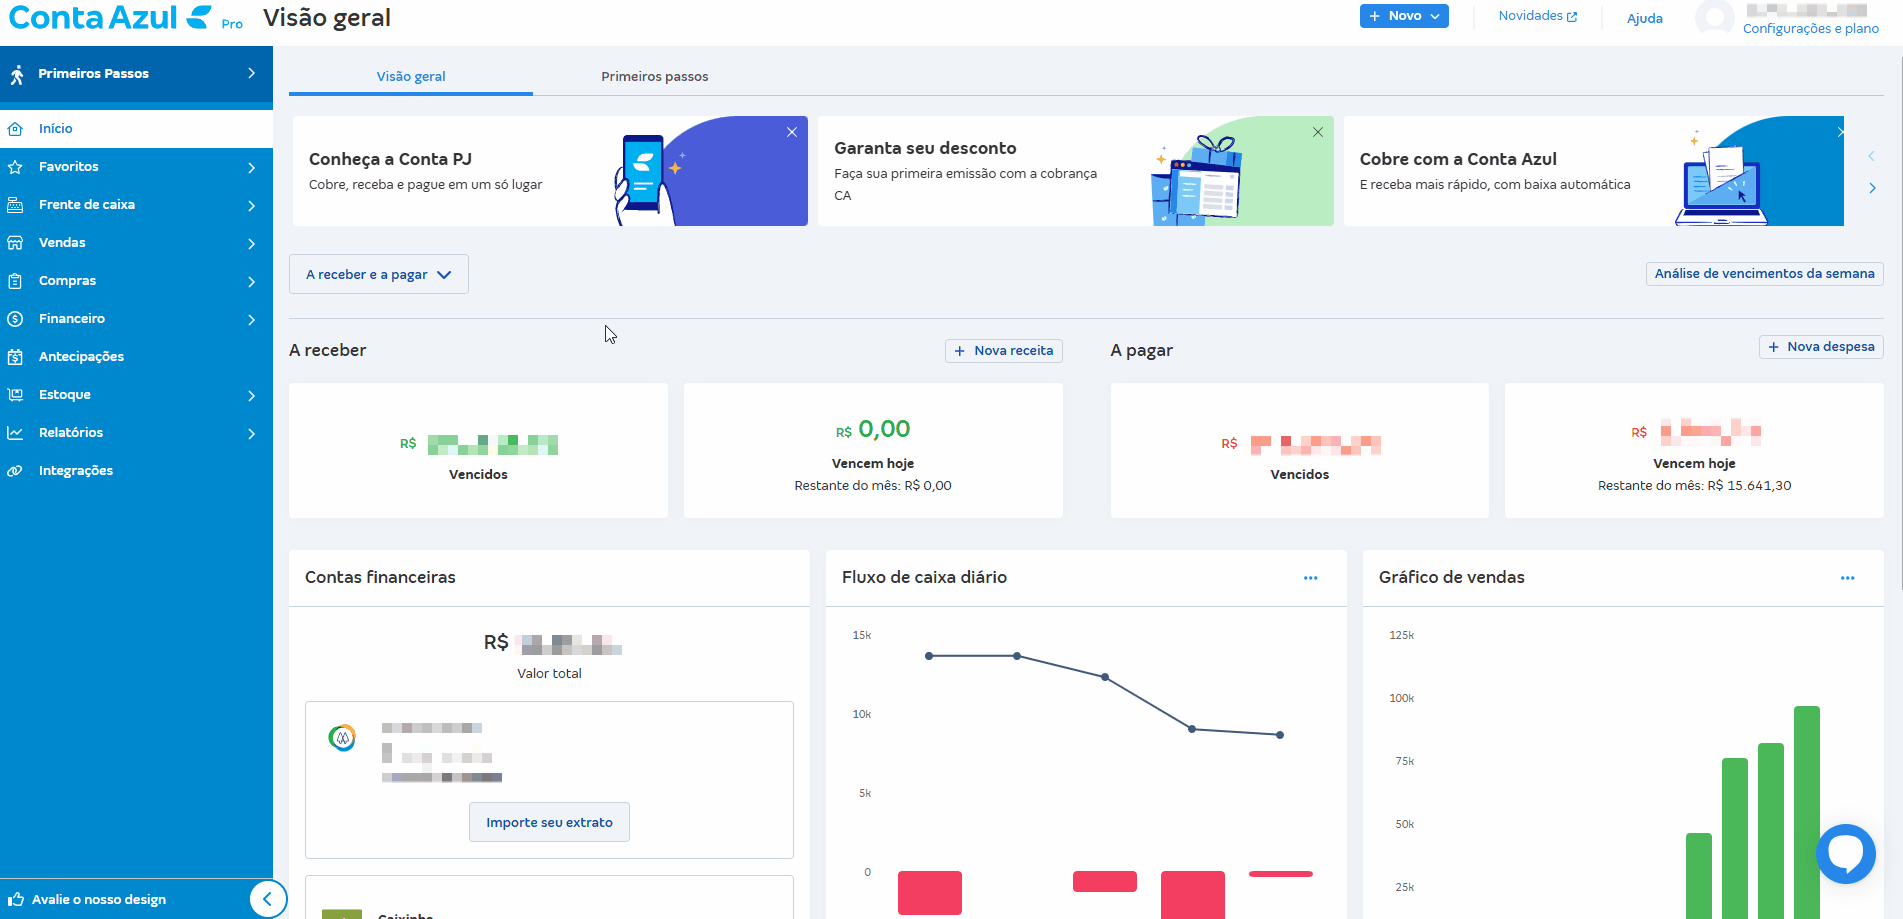Open the A receber e a pagar dropdown

point(379,274)
